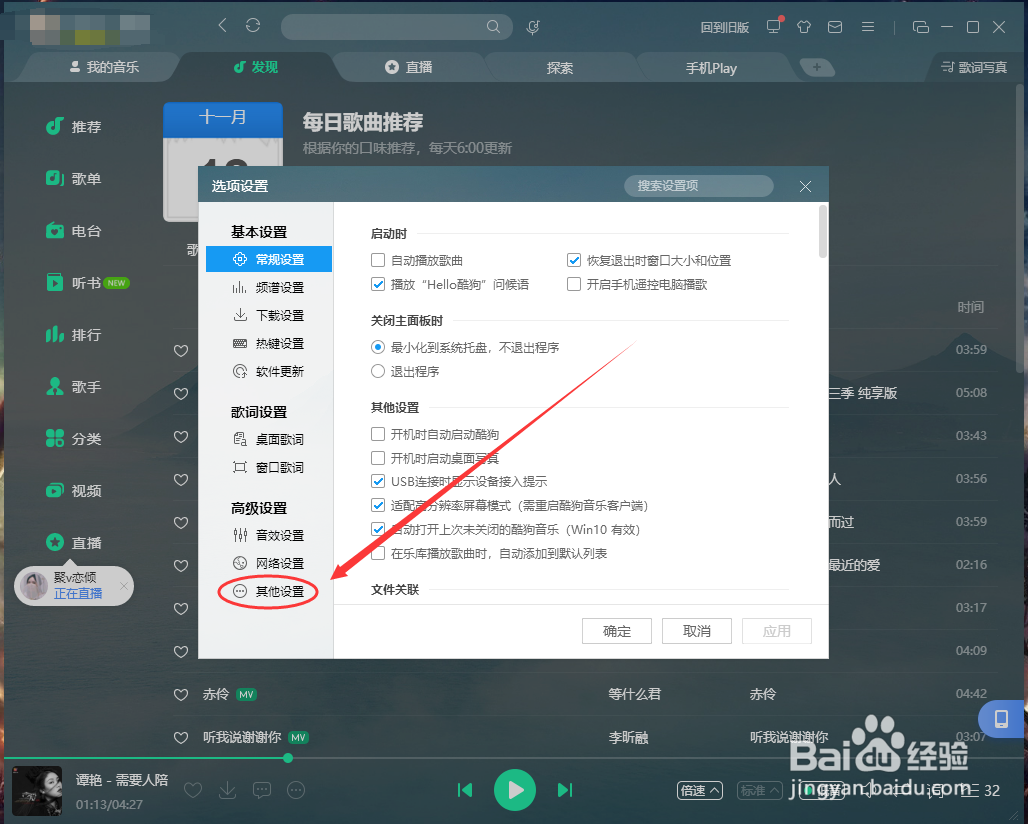Image resolution: width=1028 pixels, height=824 pixels.
Task: Open the voice recognition microphone icon
Action: [533, 27]
